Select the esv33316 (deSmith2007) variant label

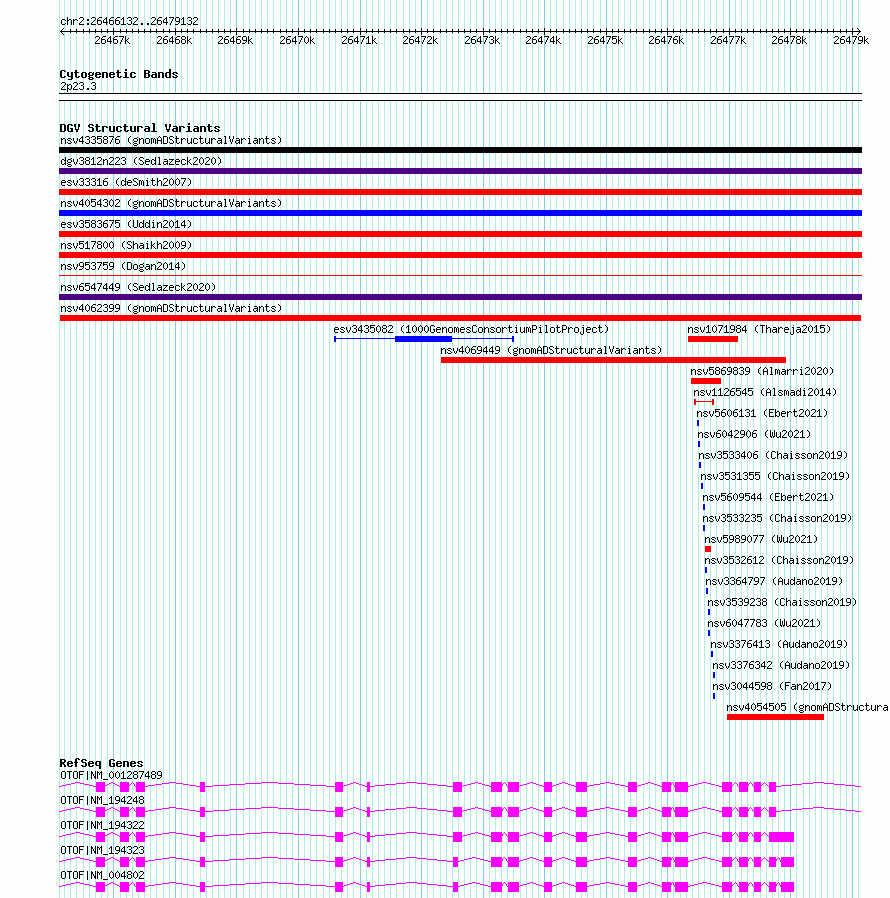tap(126, 182)
